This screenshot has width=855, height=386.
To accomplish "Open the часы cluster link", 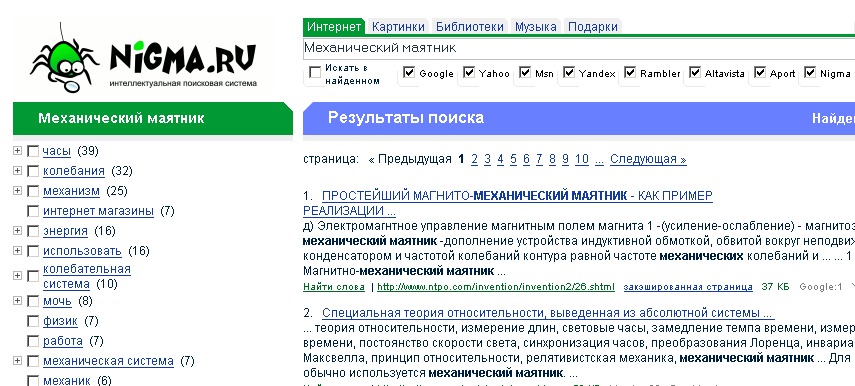I will [57, 151].
